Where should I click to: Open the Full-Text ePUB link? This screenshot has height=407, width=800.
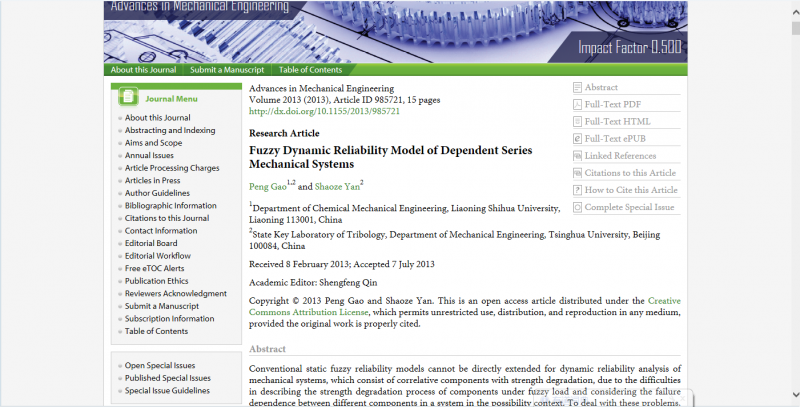[615, 139]
